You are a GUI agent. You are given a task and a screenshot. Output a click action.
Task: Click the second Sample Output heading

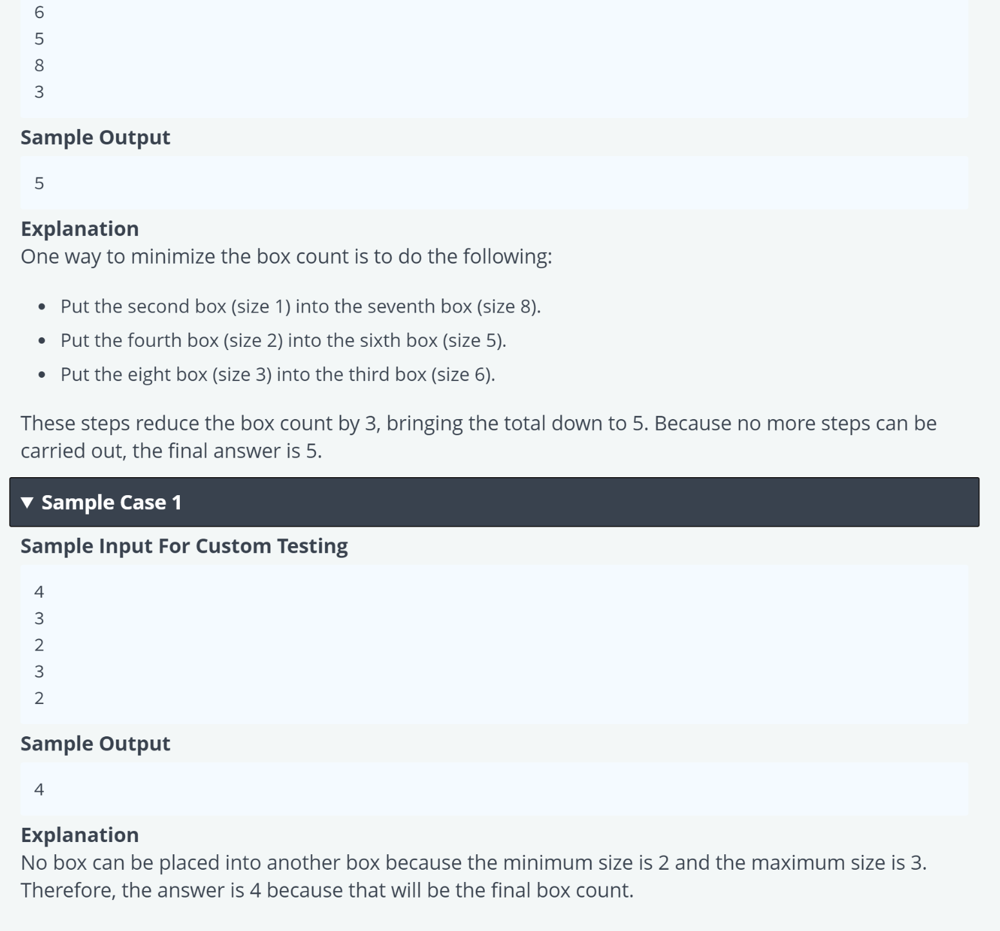(96, 744)
